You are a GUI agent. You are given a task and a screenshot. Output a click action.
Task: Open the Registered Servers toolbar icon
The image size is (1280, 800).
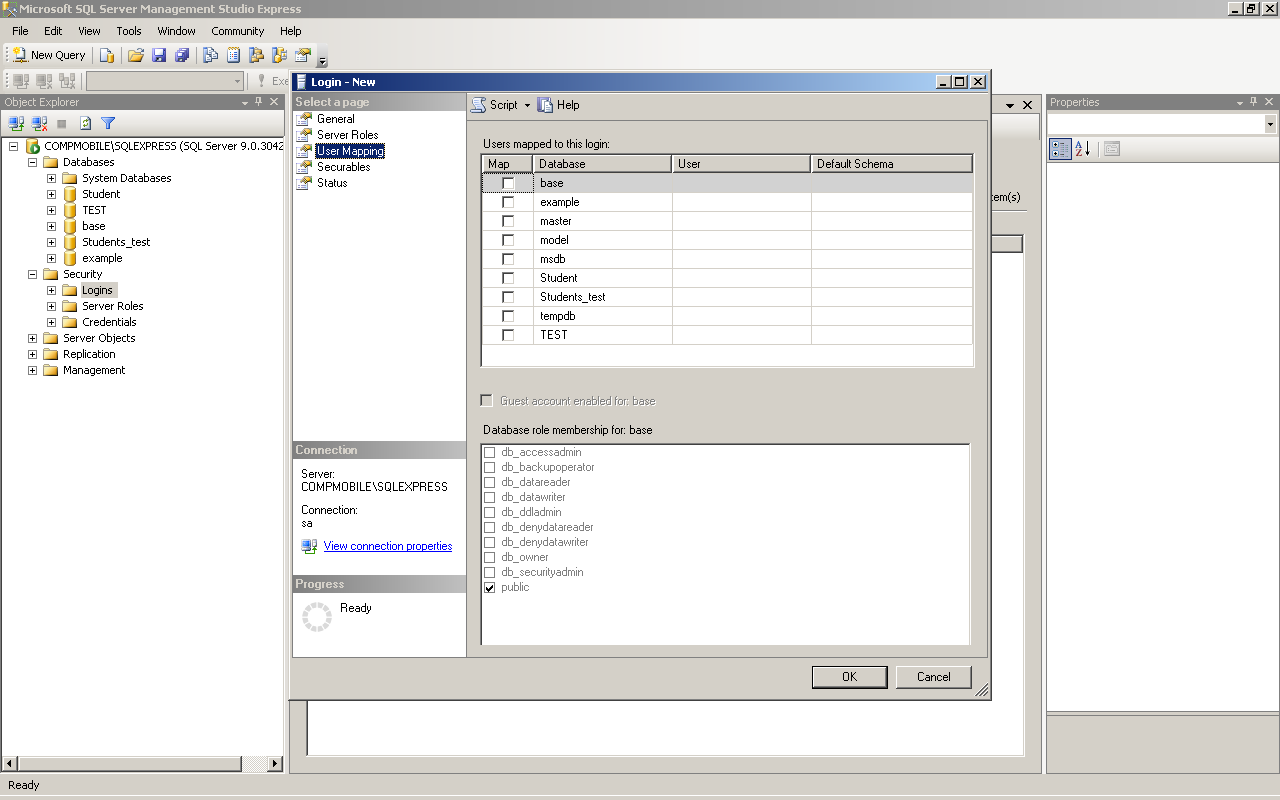point(211,55)
